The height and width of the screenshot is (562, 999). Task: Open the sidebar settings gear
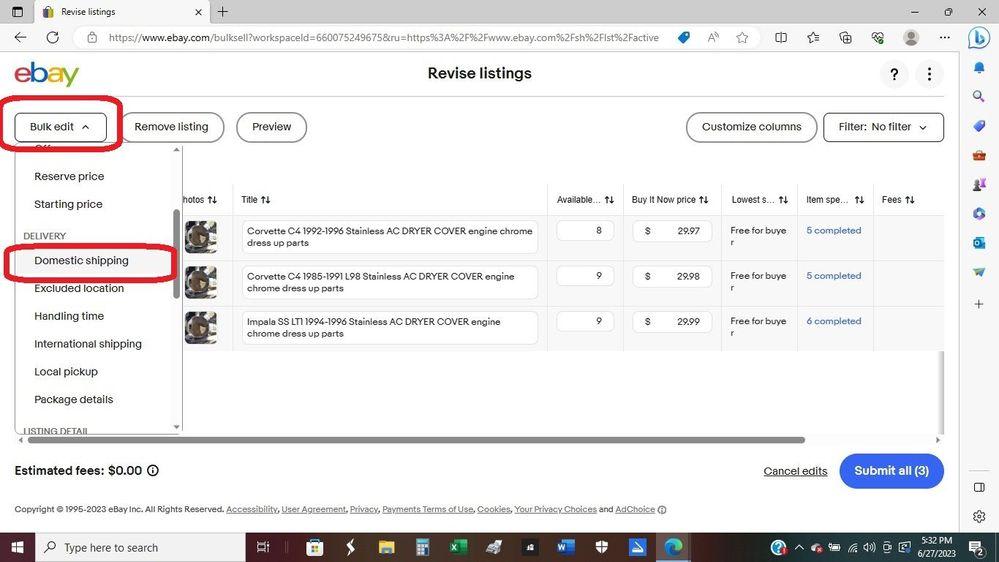point(979,516)
